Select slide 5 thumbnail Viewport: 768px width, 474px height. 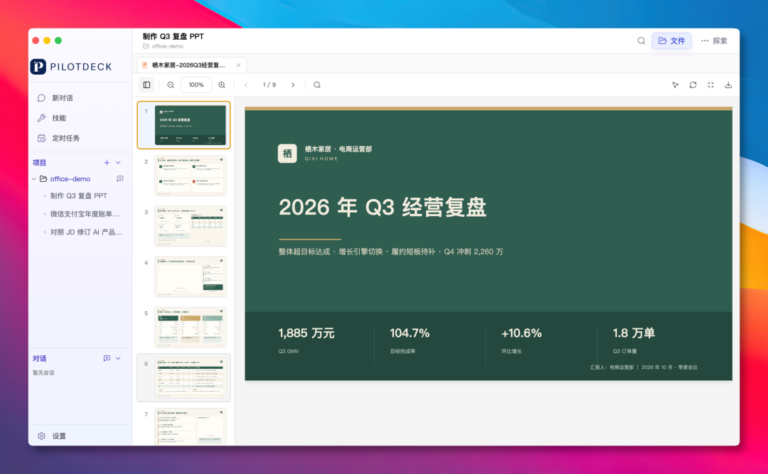pyautogui.click(x=191, y=327)
